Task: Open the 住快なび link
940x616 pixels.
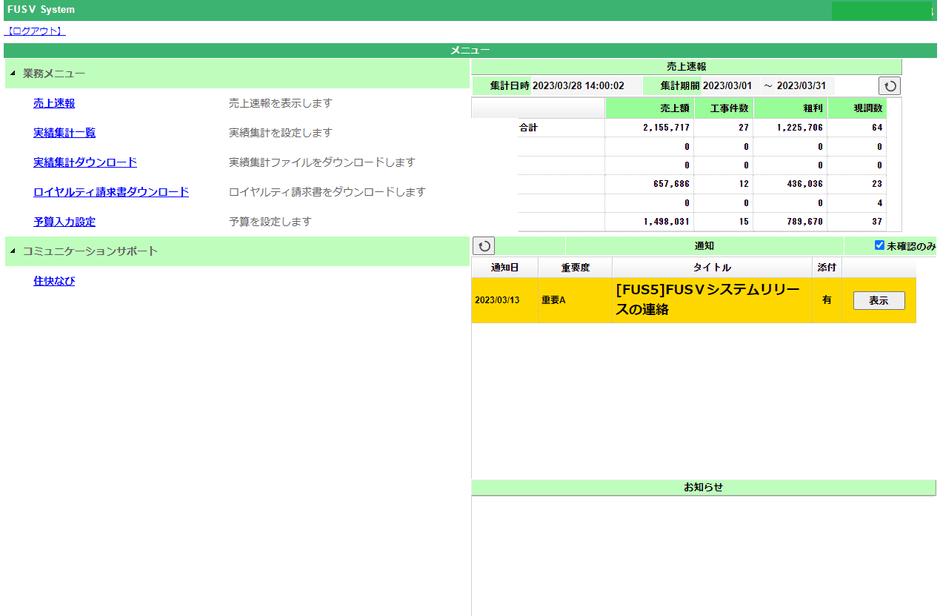Action: click(x=54, y=281)
